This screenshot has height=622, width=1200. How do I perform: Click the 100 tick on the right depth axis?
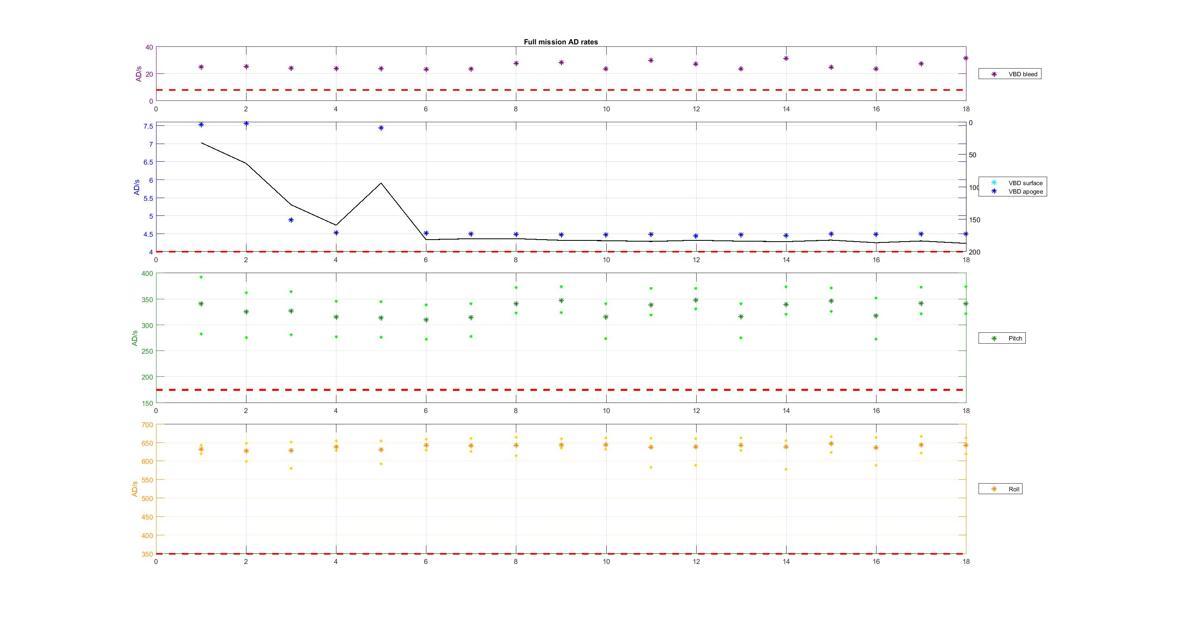975,187
